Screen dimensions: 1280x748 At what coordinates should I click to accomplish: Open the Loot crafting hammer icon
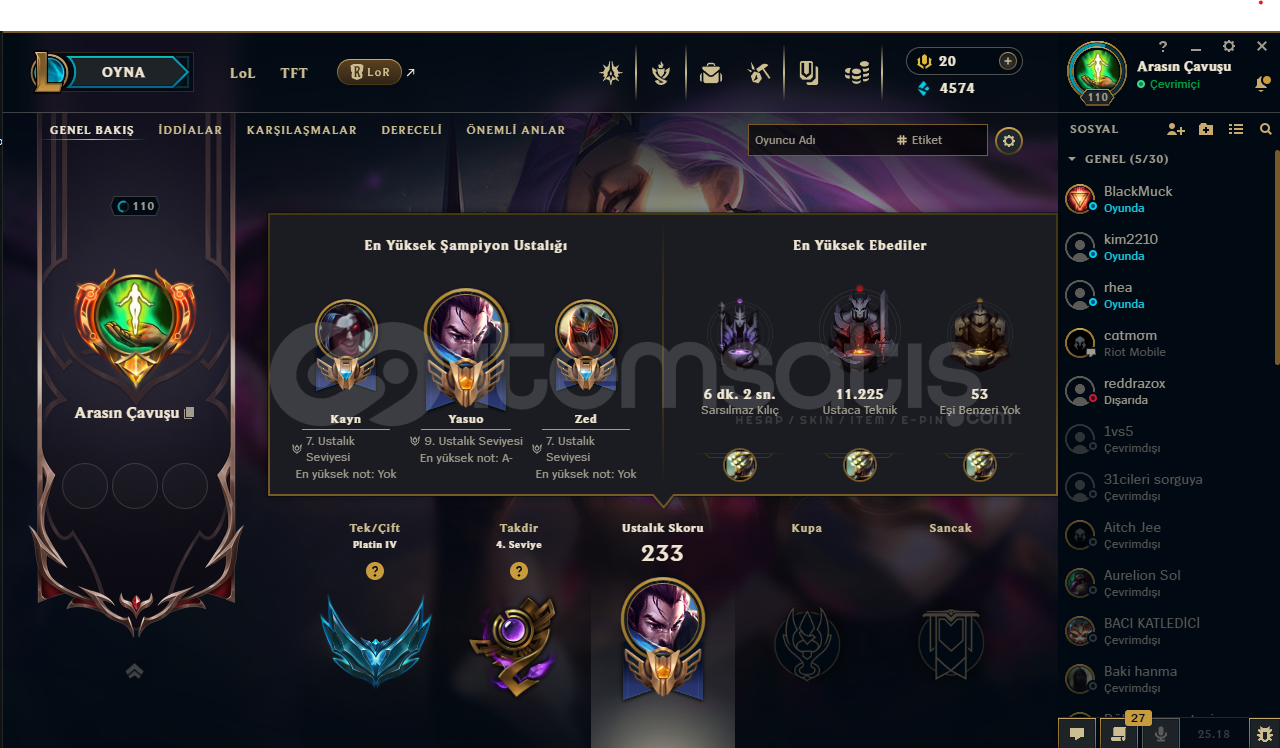[x=759, y=73]
